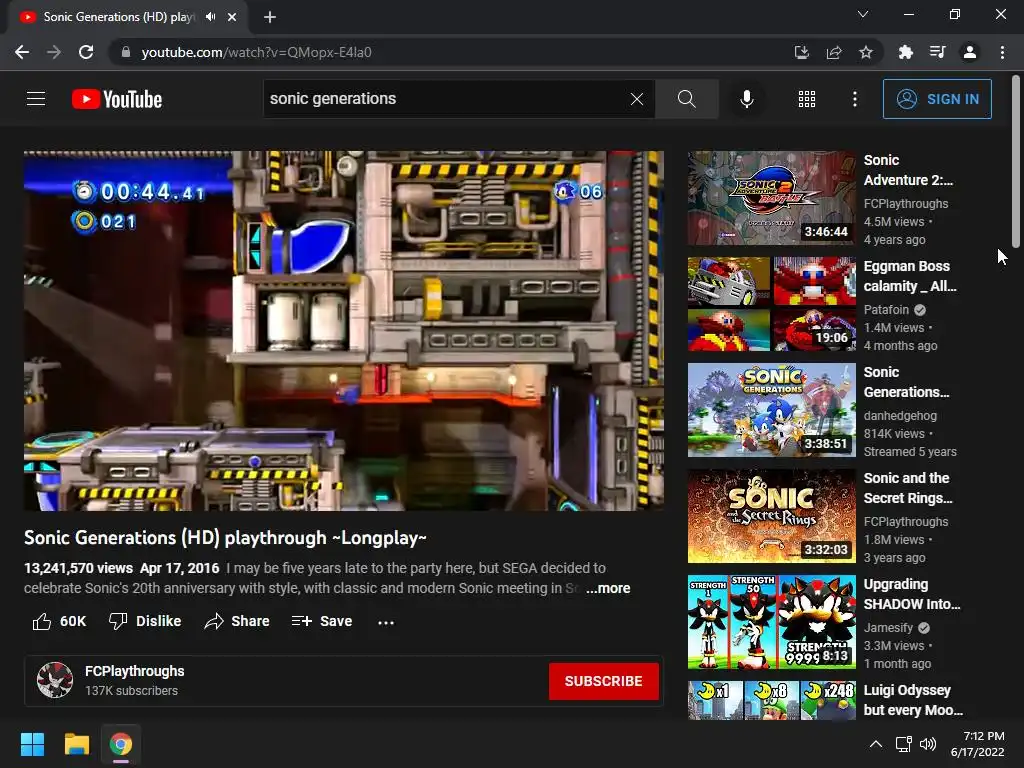Click the search magnifier button
Viewport: 1024px width, 768px height.
click(686, 99)
